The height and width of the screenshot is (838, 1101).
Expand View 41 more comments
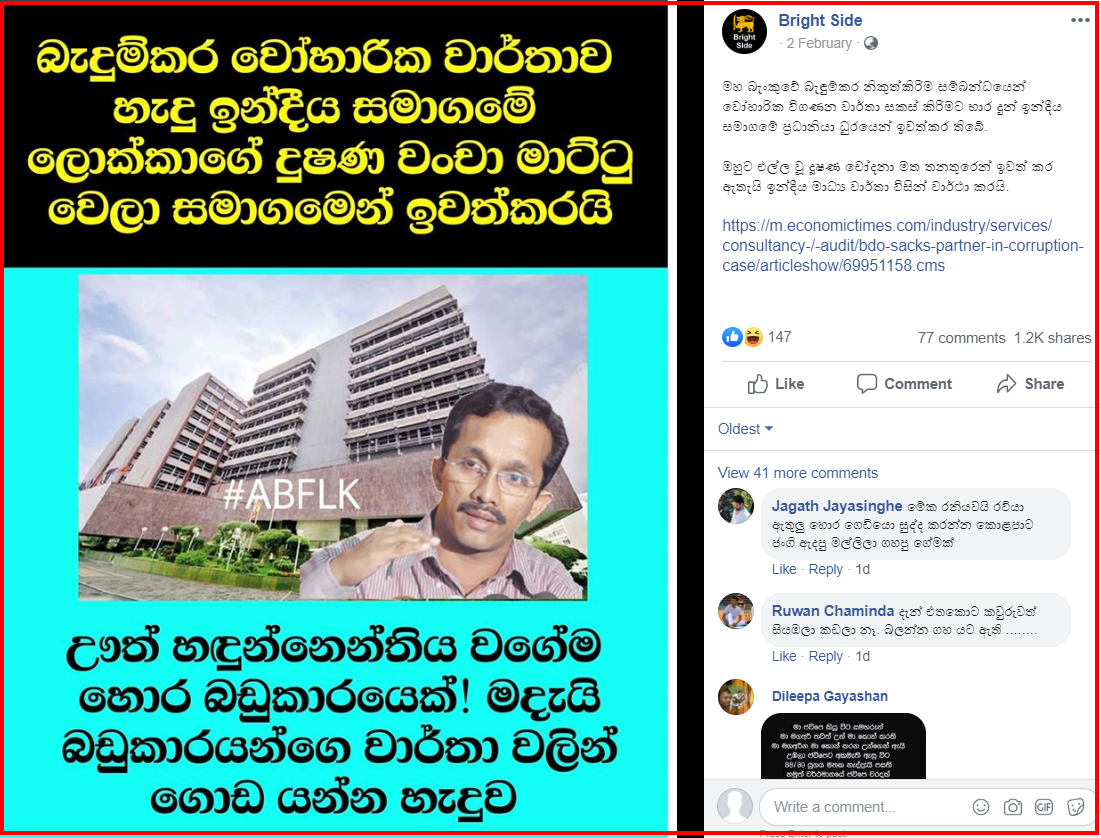click(798, 473)
